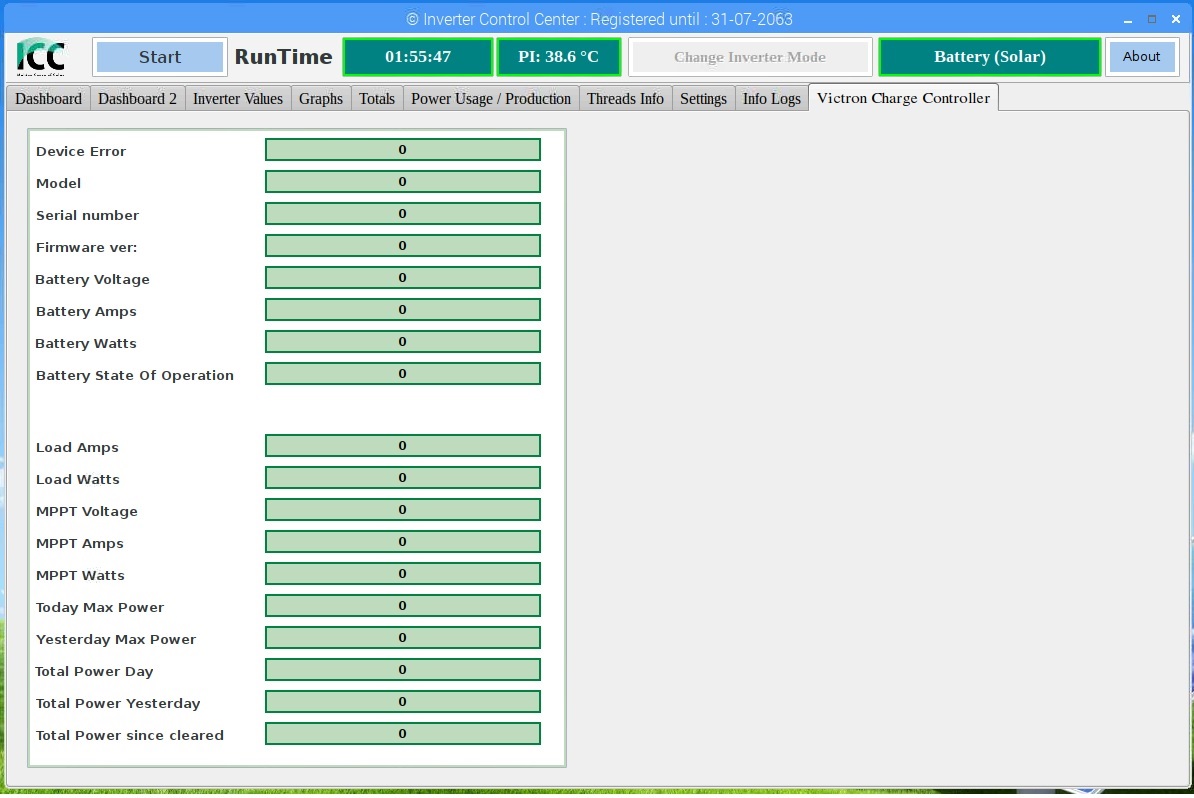Open the Settings tab
The image size is (1194, 798).
tap(703, 98)
